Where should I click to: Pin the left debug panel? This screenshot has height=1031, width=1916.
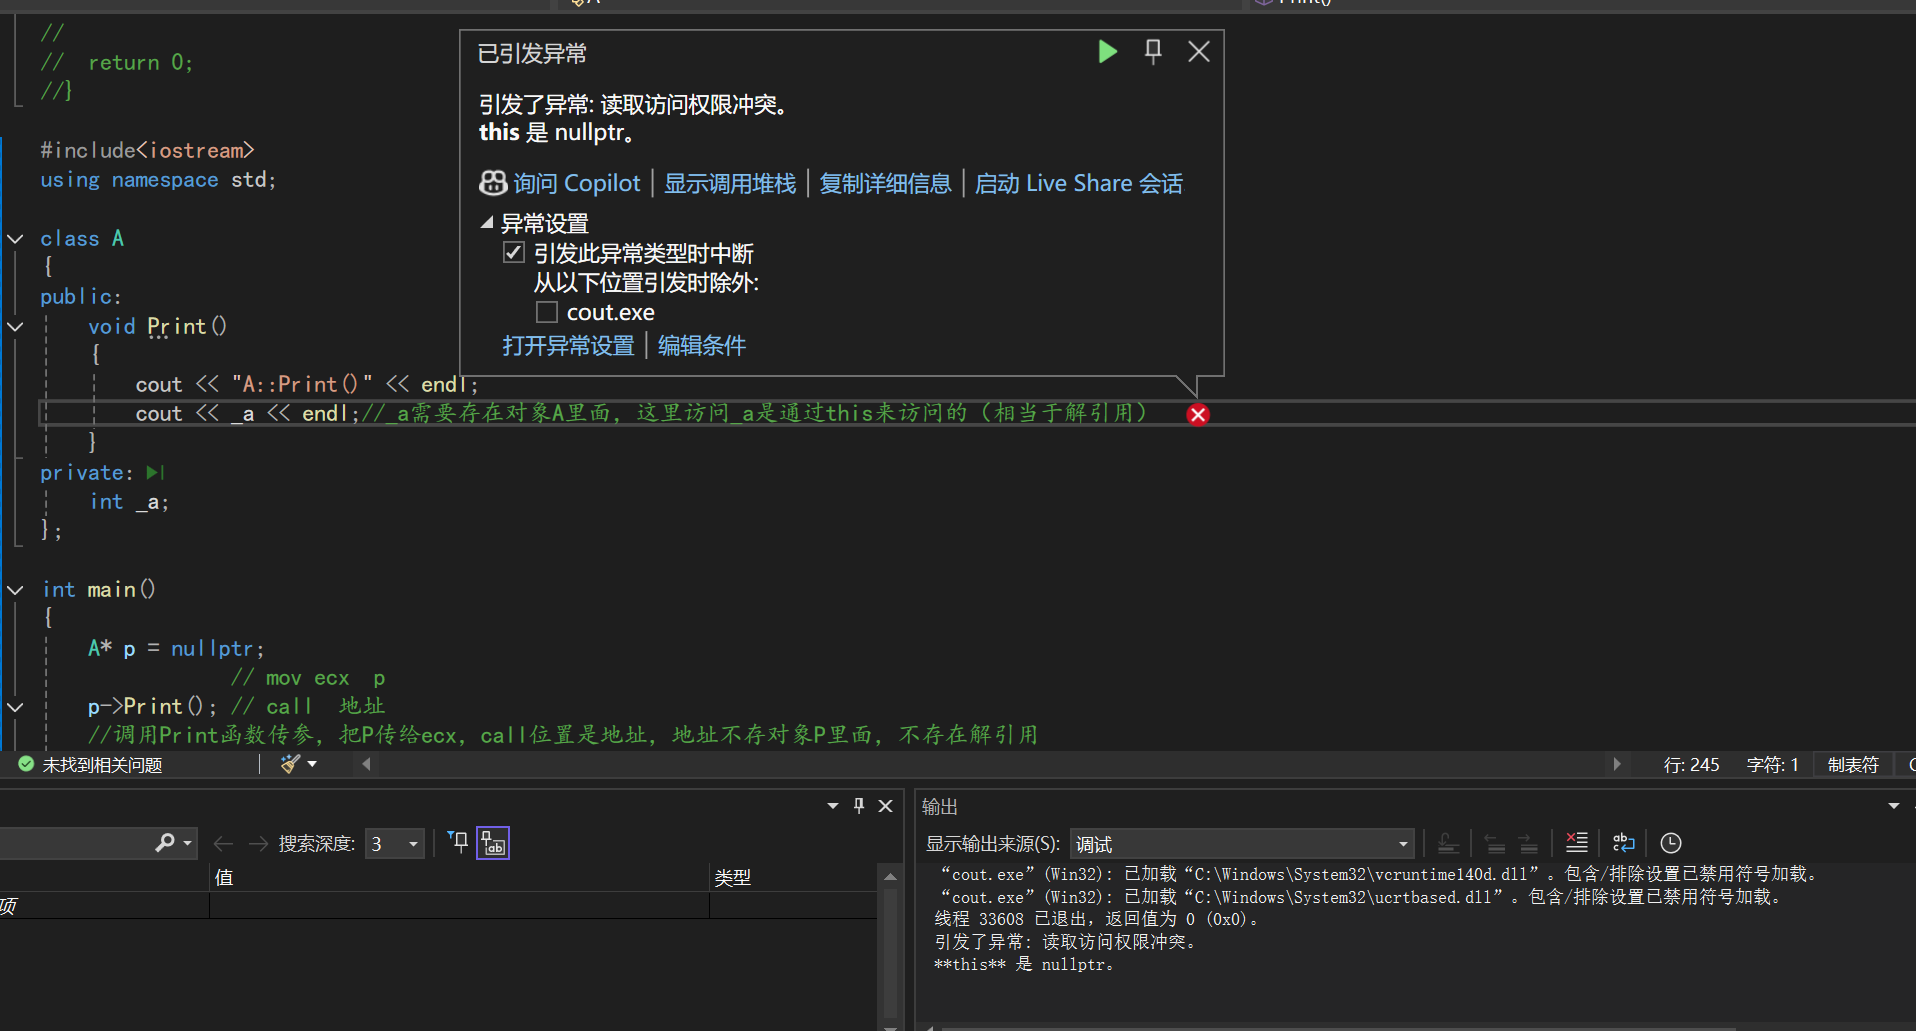pyautogui.click(x=859, y=806)
